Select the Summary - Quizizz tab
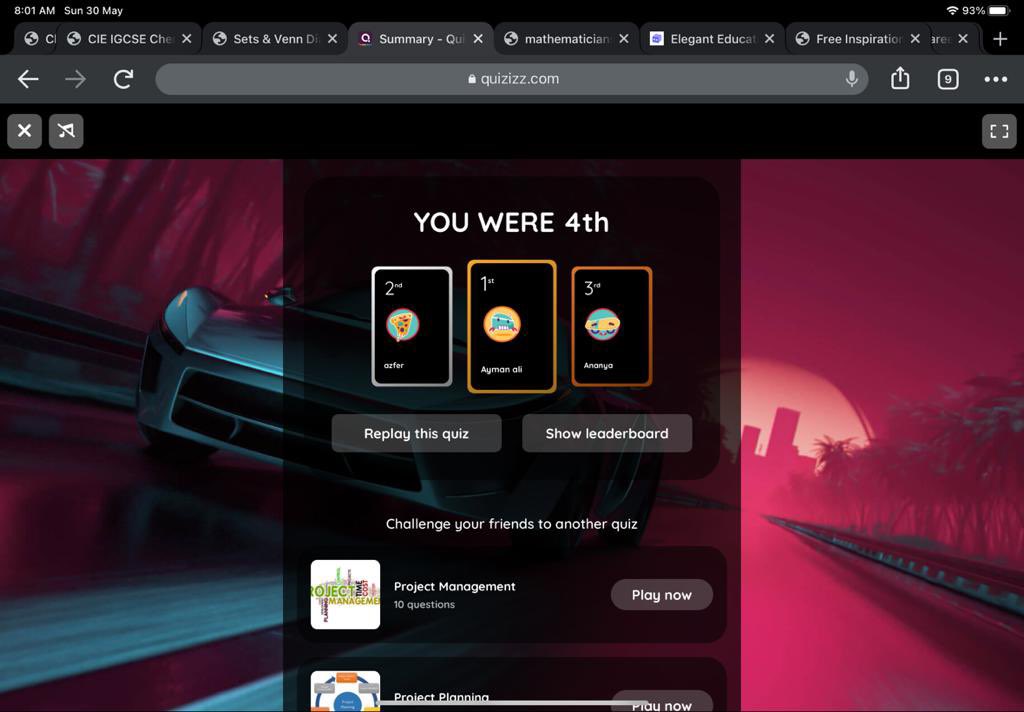1024x712 pixels. click(421, 39)
